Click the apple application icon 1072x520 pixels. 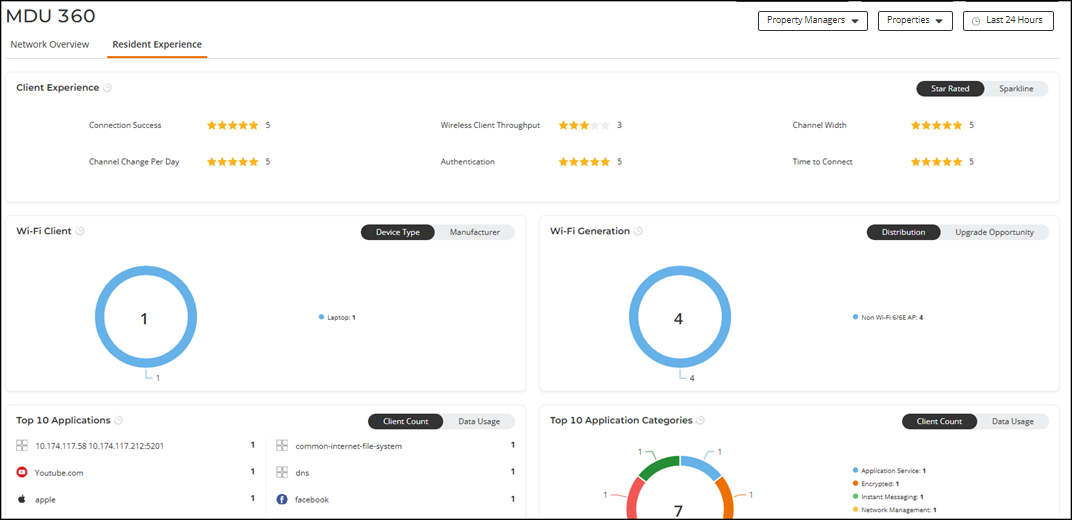pos(22,499)
